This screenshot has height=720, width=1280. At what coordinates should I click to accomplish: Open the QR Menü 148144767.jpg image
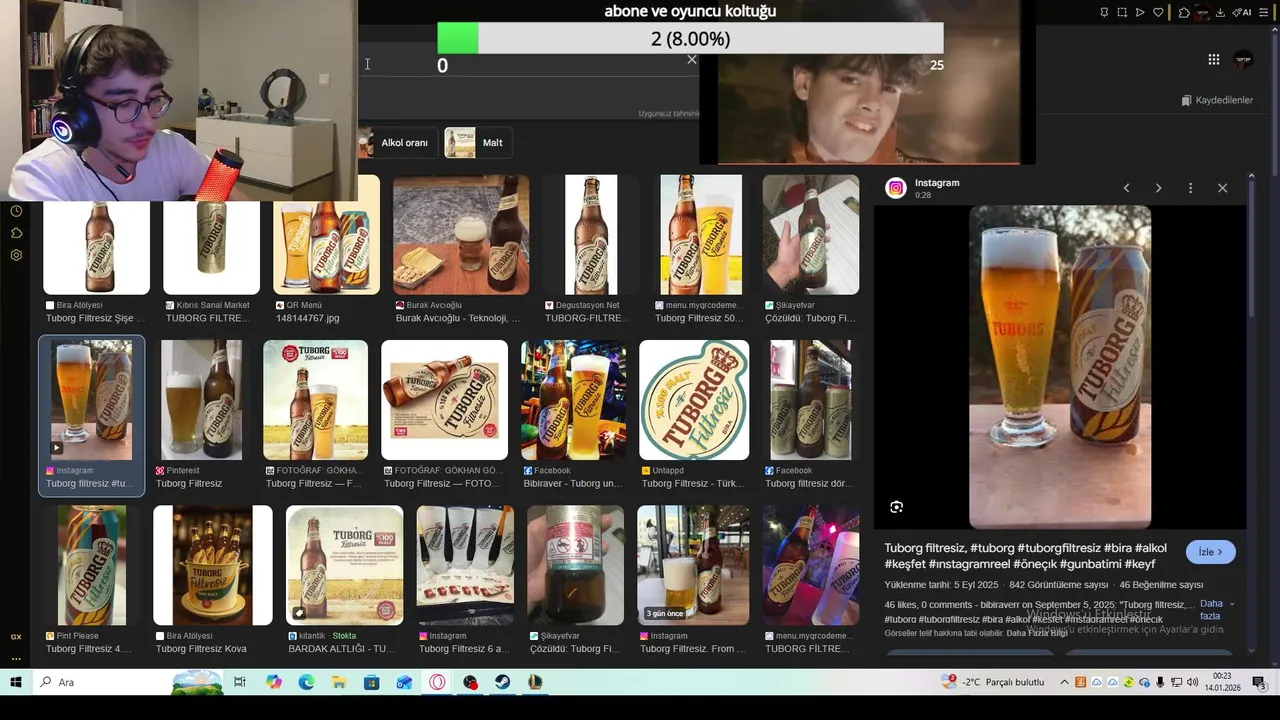pyautogui.click(x=327, y=235)
